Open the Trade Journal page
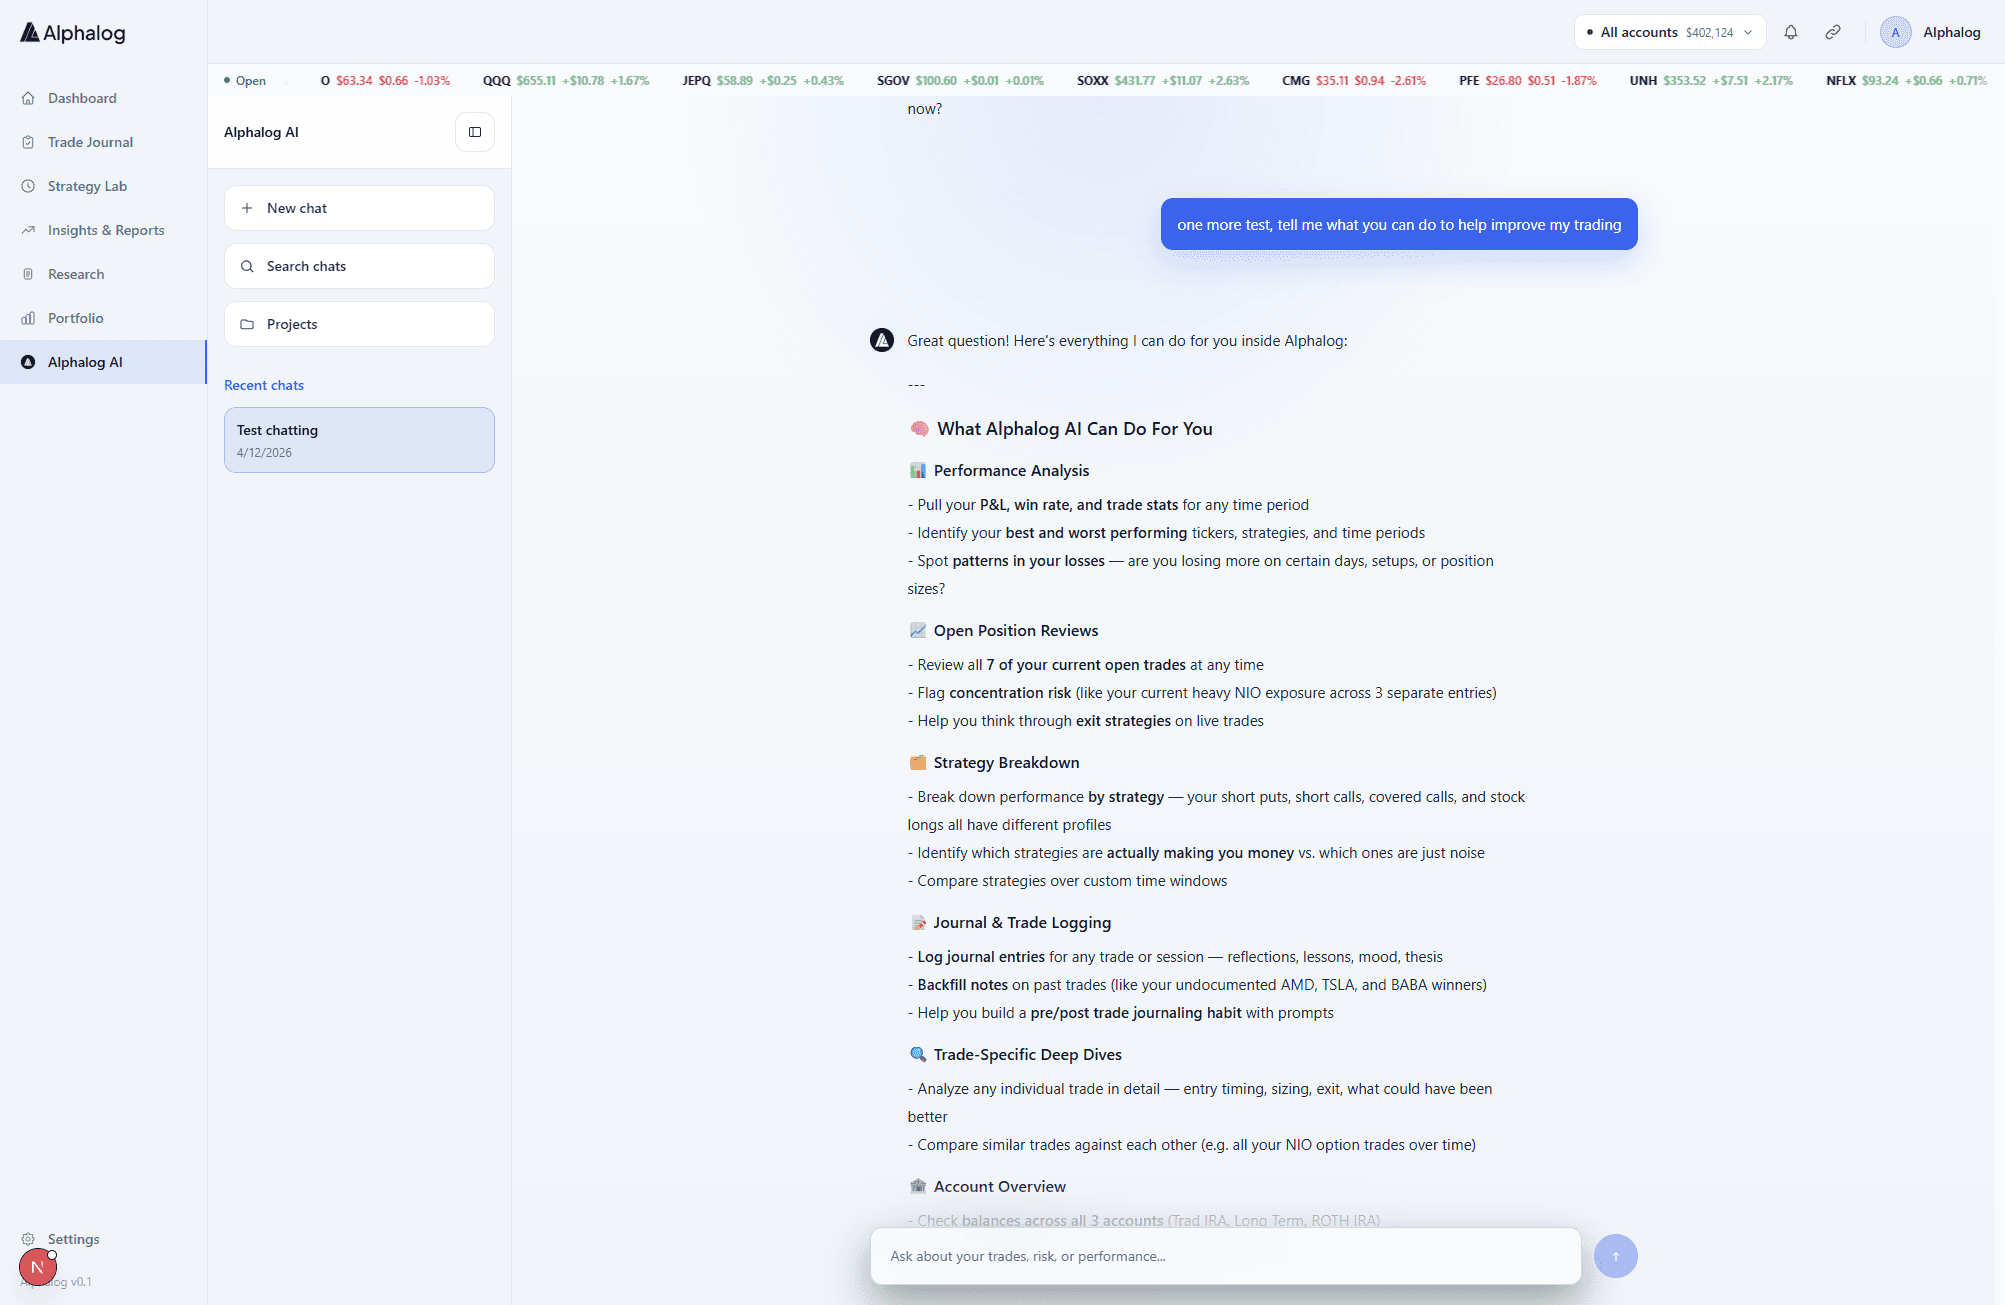Screen dimensions: 2005x1305 click(x=103, y=142)
